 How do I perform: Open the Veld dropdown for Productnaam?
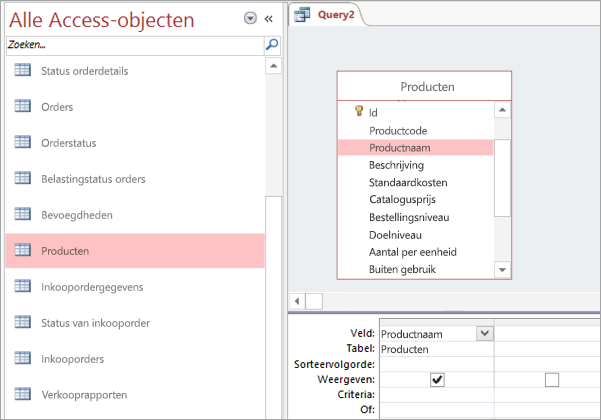484,333
